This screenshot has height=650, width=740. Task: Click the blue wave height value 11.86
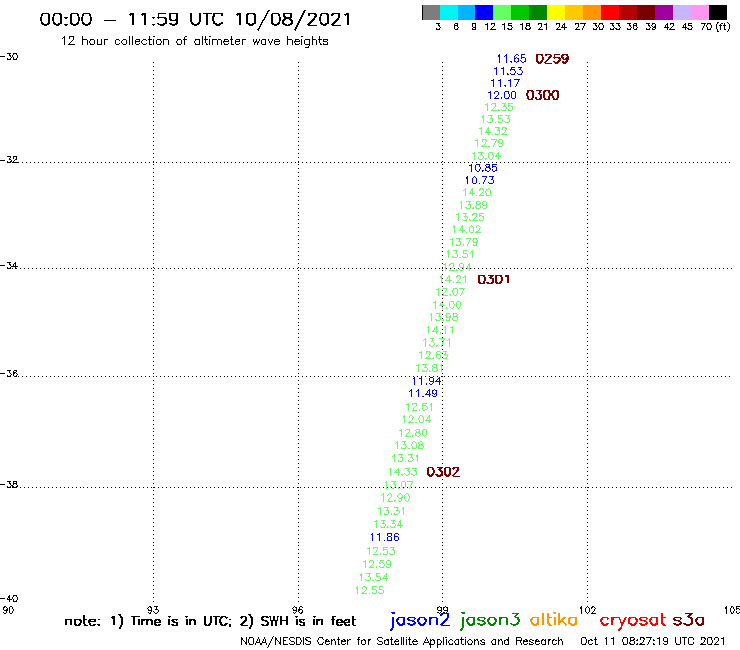[385, 537]
